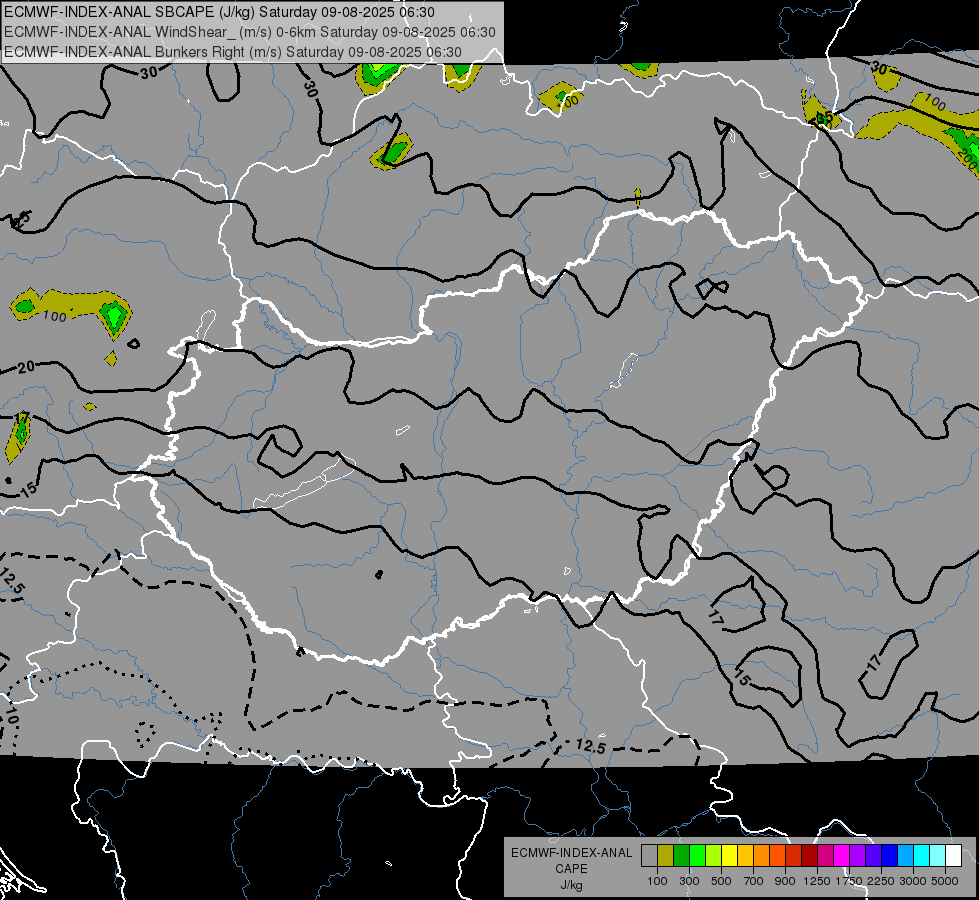Viewport: 979px width, 900px height.
Task: Click the legend 'ECMWF-INDEX-ANAL' caption
Action: click(571, 853)
